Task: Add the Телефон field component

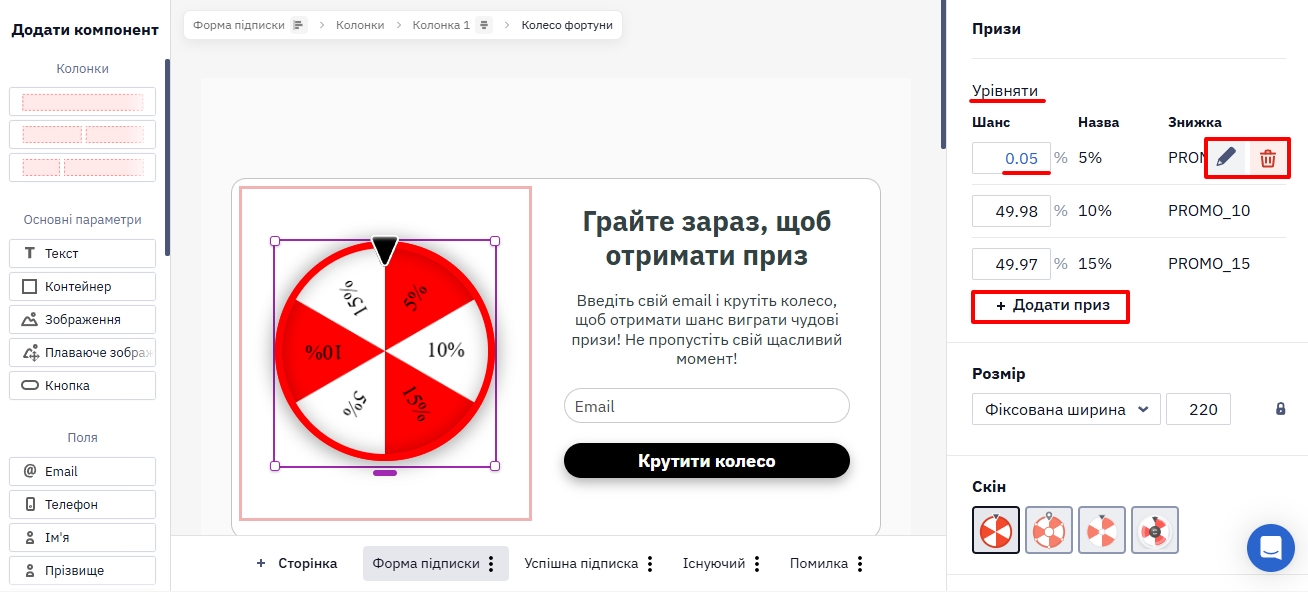Action: [83, 504]
